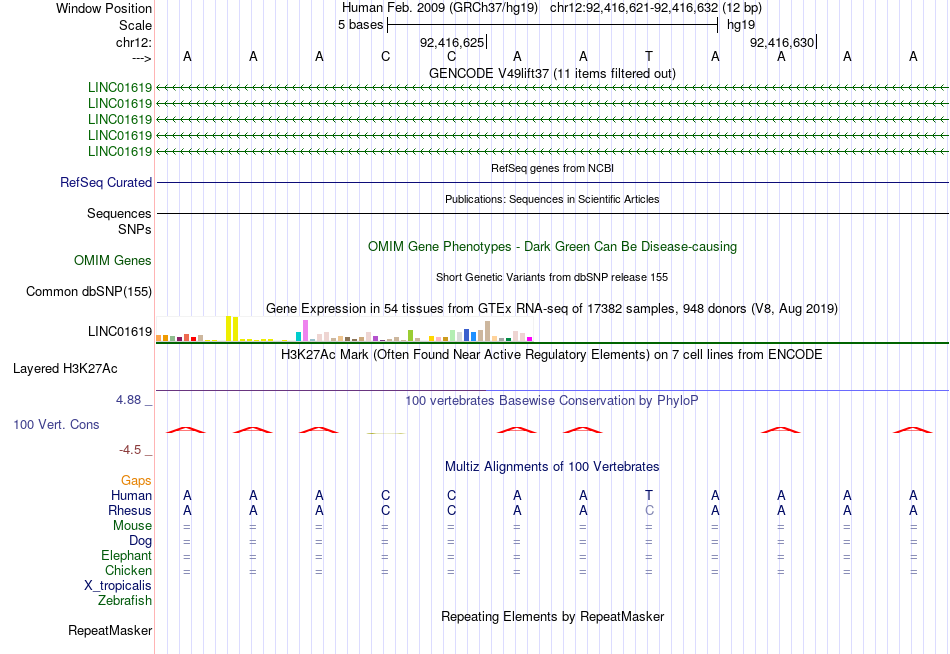Click the orange Gaps label
Image resolution: width=950 pixels, height=654 pixels.
coord(136,481)
